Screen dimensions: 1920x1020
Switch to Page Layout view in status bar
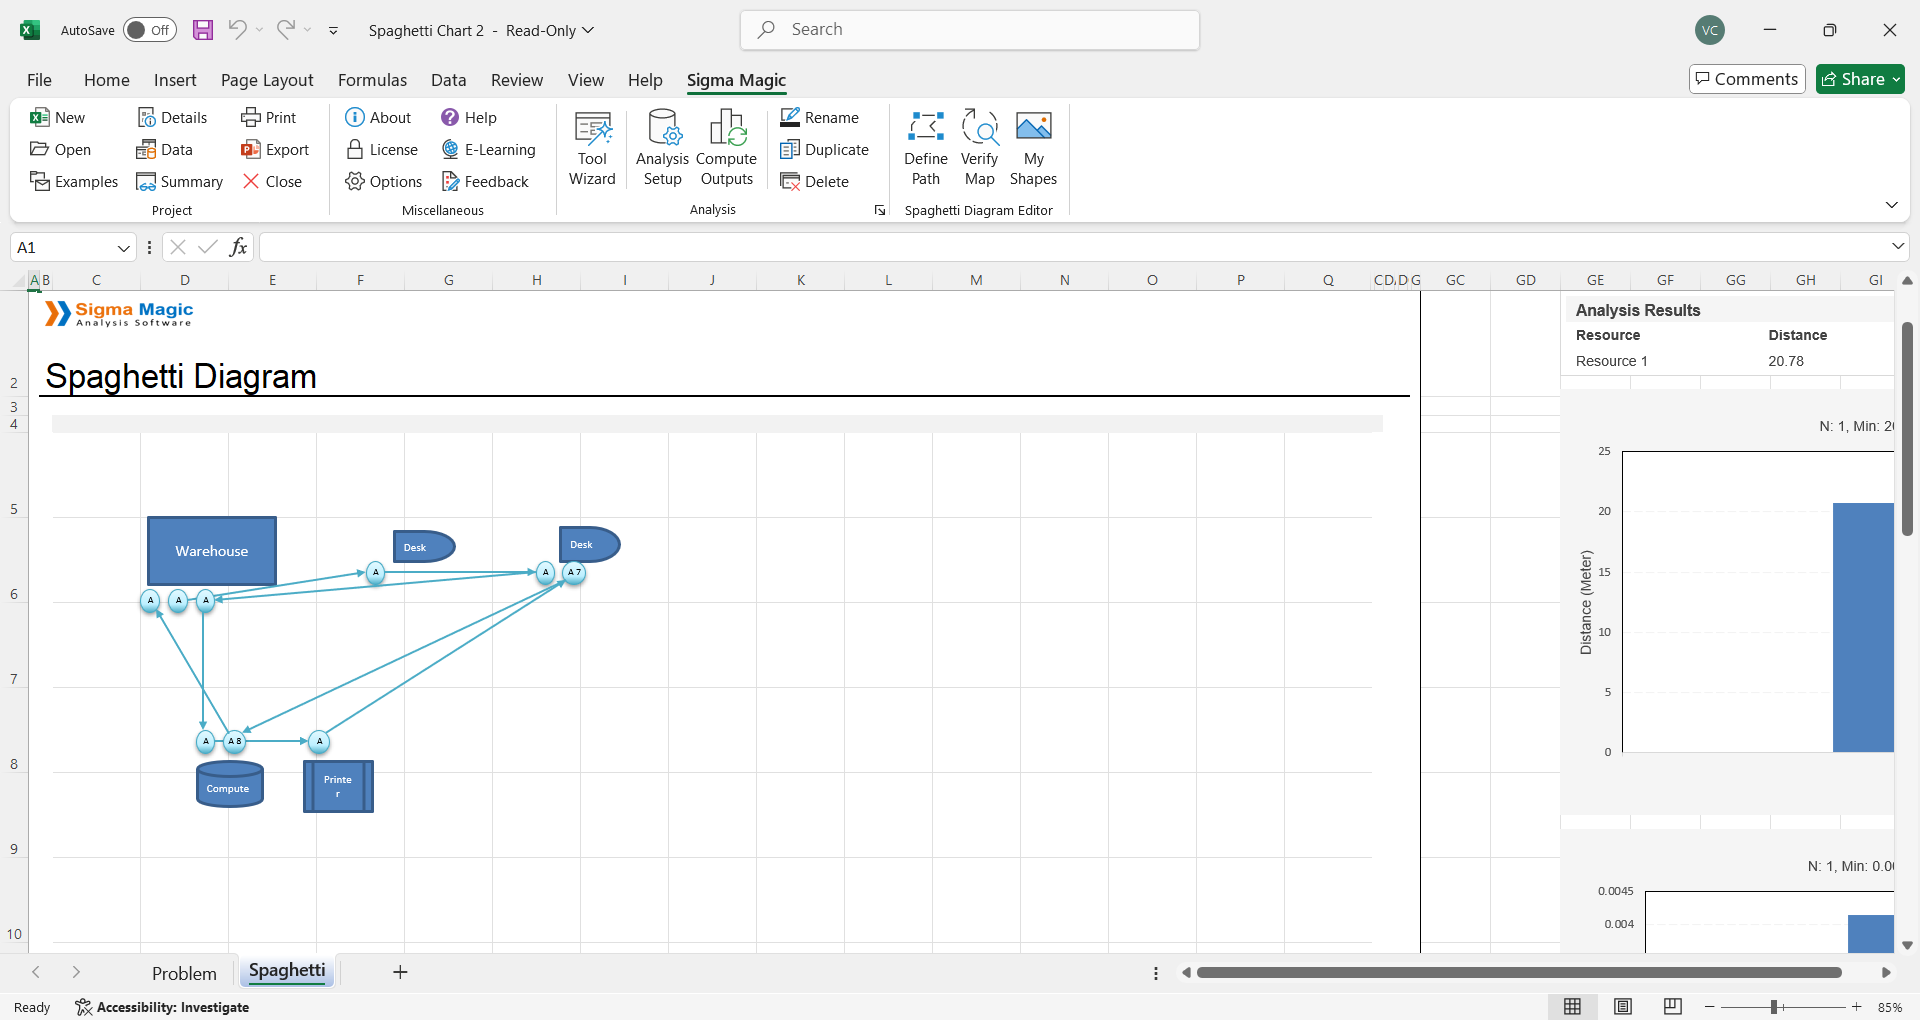[1623, 1007]
